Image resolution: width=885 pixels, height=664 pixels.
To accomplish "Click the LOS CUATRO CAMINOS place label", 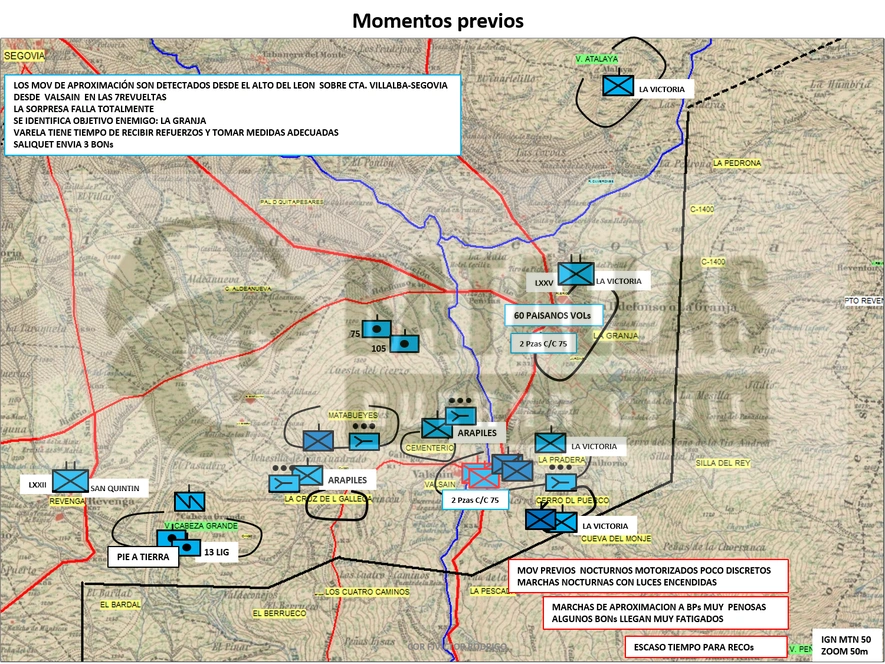I will [367, 592].
